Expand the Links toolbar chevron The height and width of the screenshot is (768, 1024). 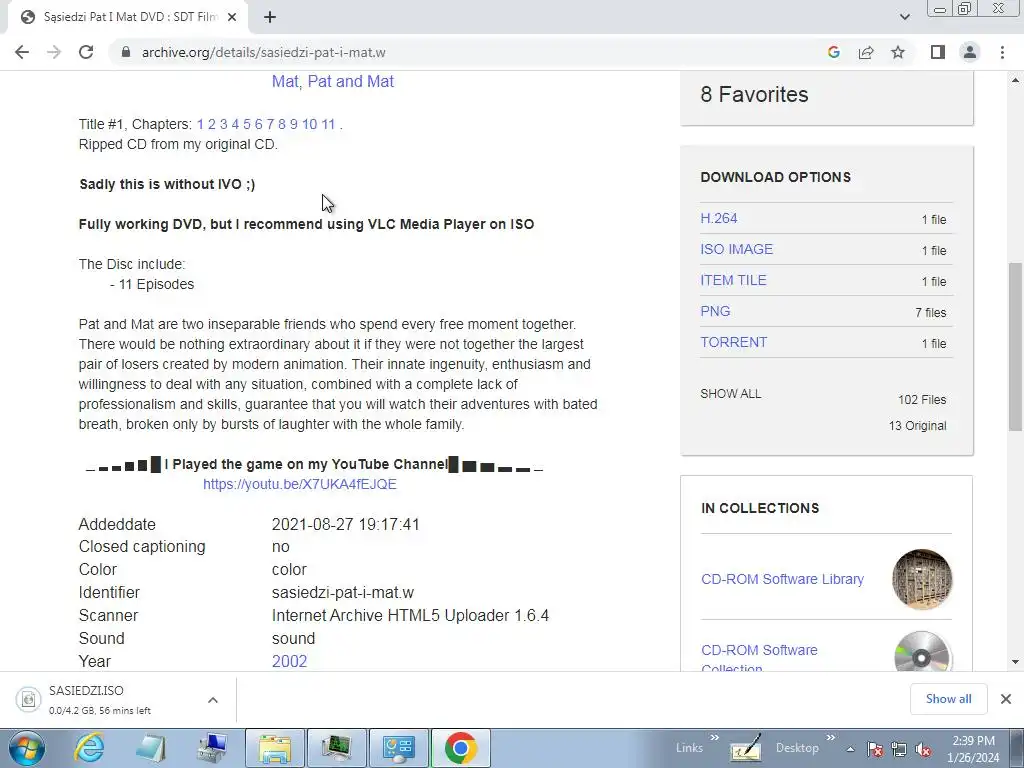(x=714, y=738)
